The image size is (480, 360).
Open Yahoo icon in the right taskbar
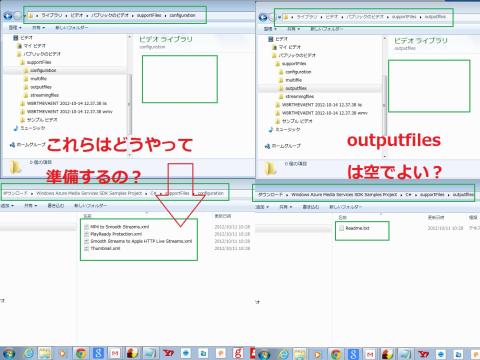pos(423,354)
